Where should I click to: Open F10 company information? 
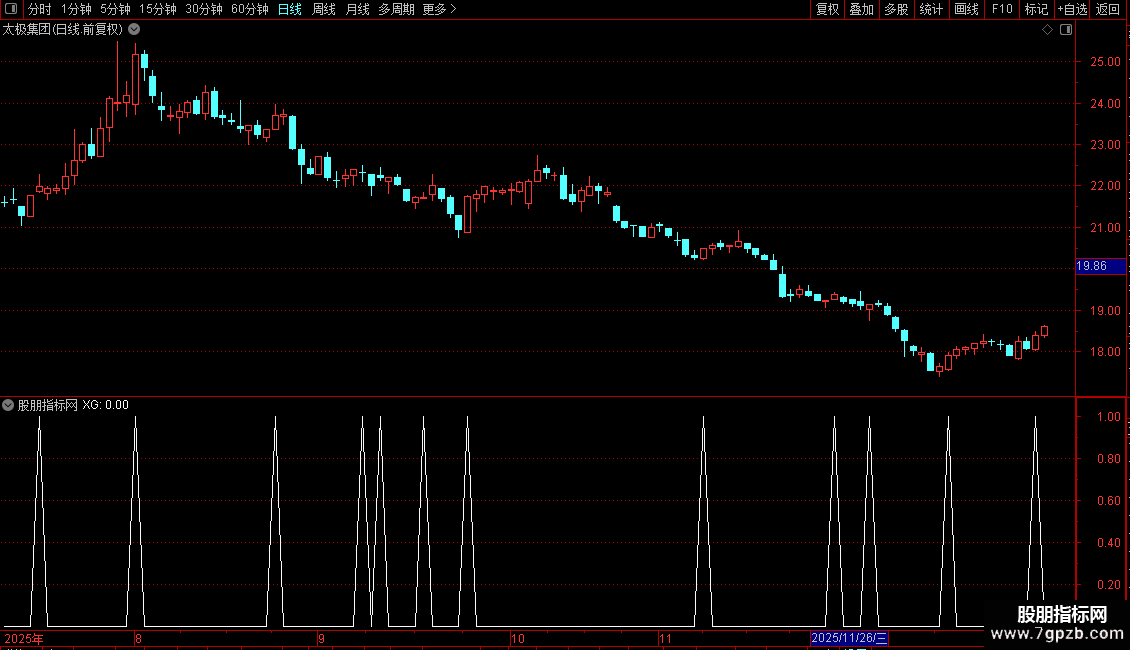click(1002, 9)
